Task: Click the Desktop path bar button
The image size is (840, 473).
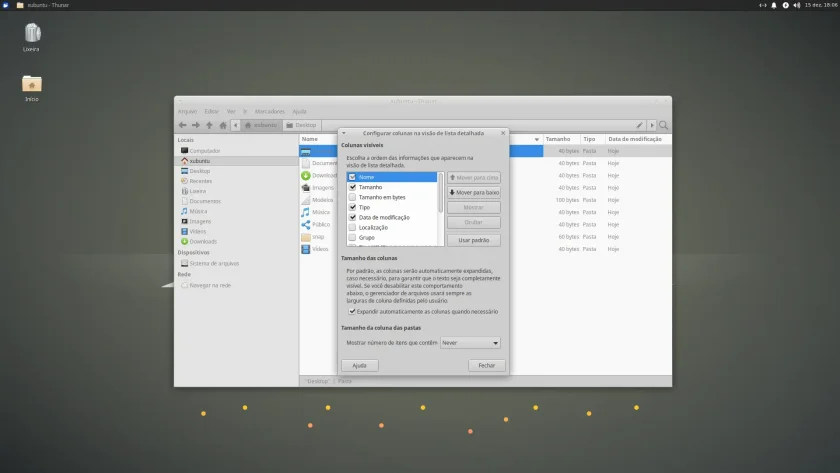Action: point(302,125)
